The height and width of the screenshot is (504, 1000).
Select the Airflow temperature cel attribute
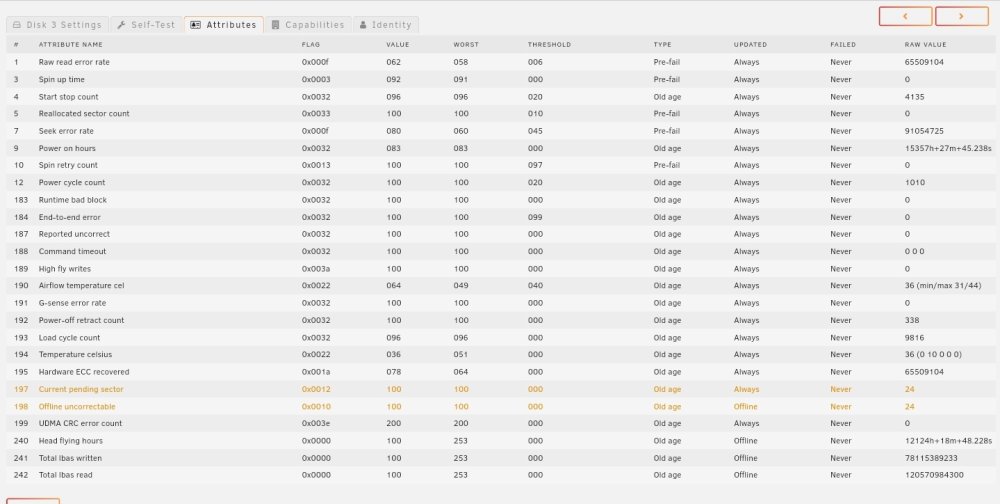(x=81, y=285)
